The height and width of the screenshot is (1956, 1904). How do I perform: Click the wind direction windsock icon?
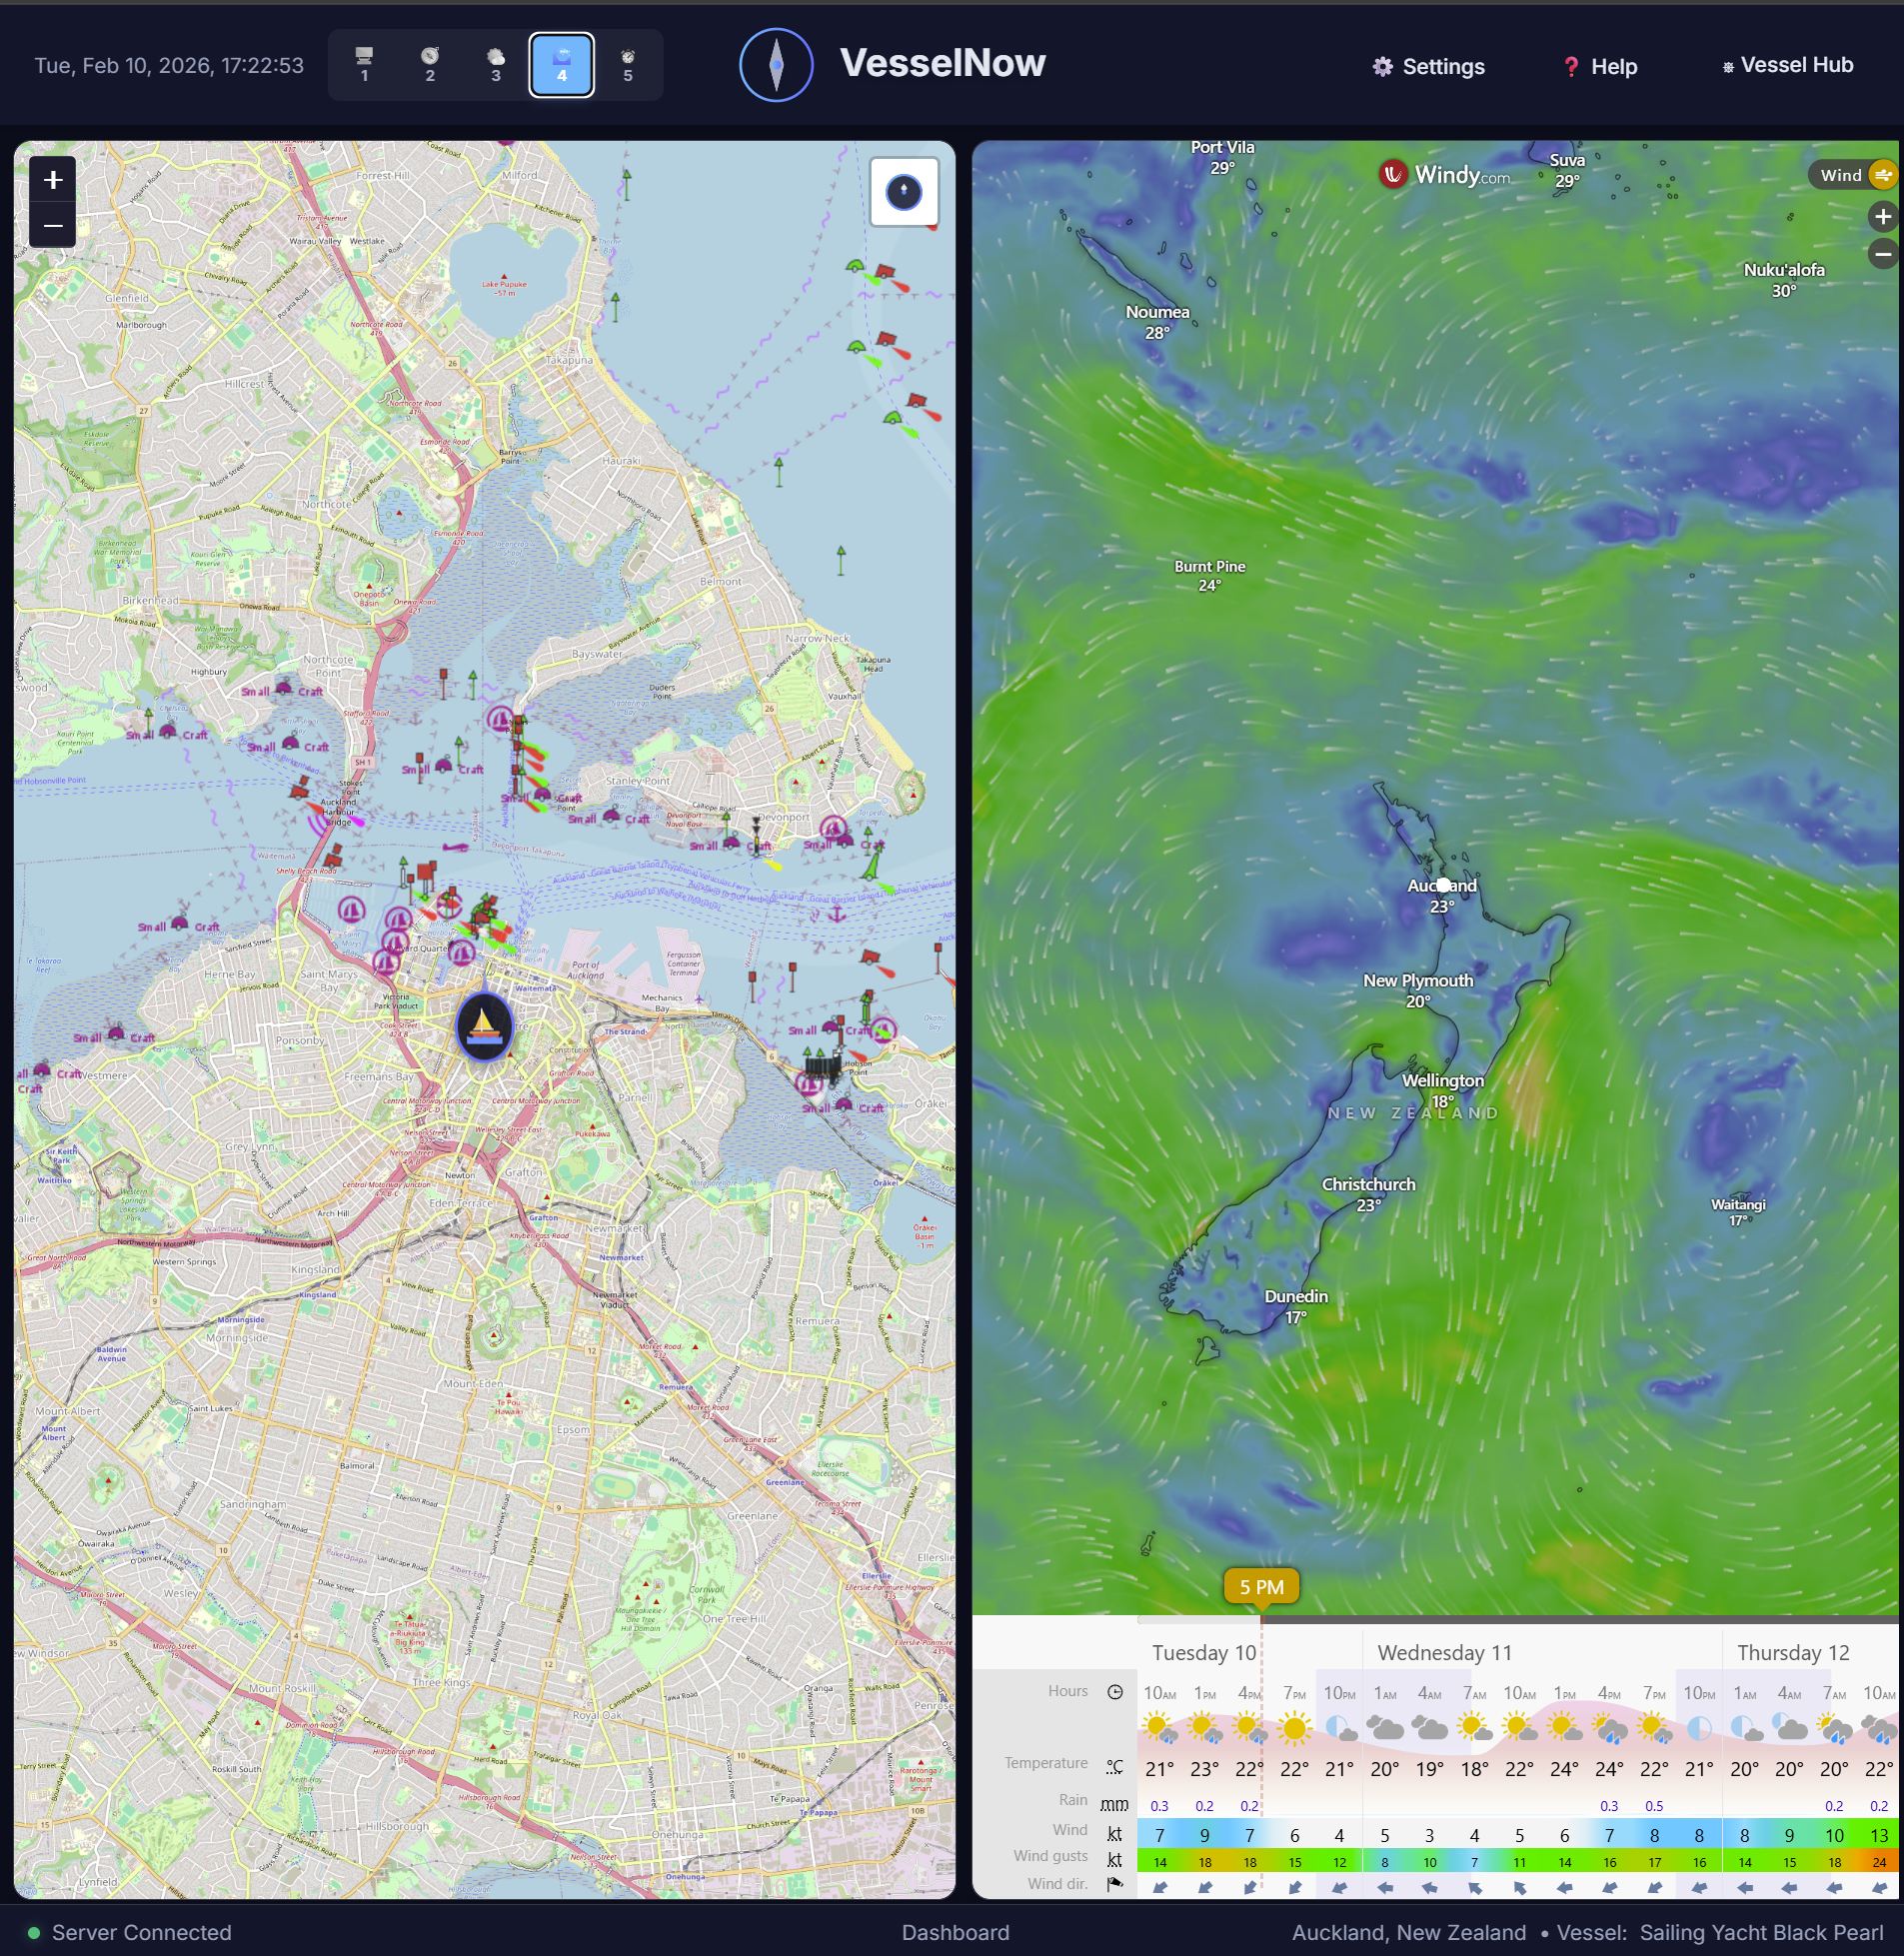1115,1885
